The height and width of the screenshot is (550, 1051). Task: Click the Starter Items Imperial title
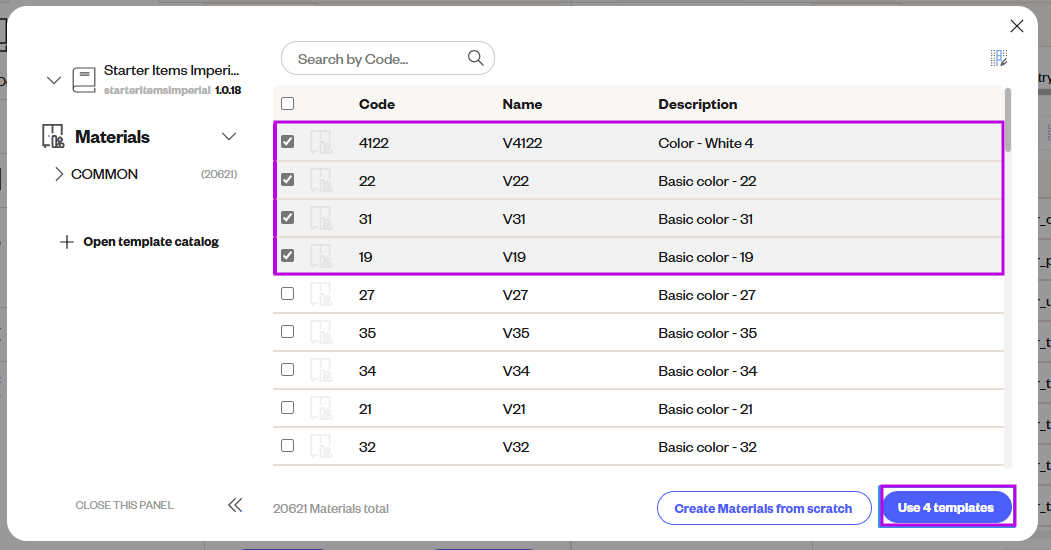[x=172, y=70]
